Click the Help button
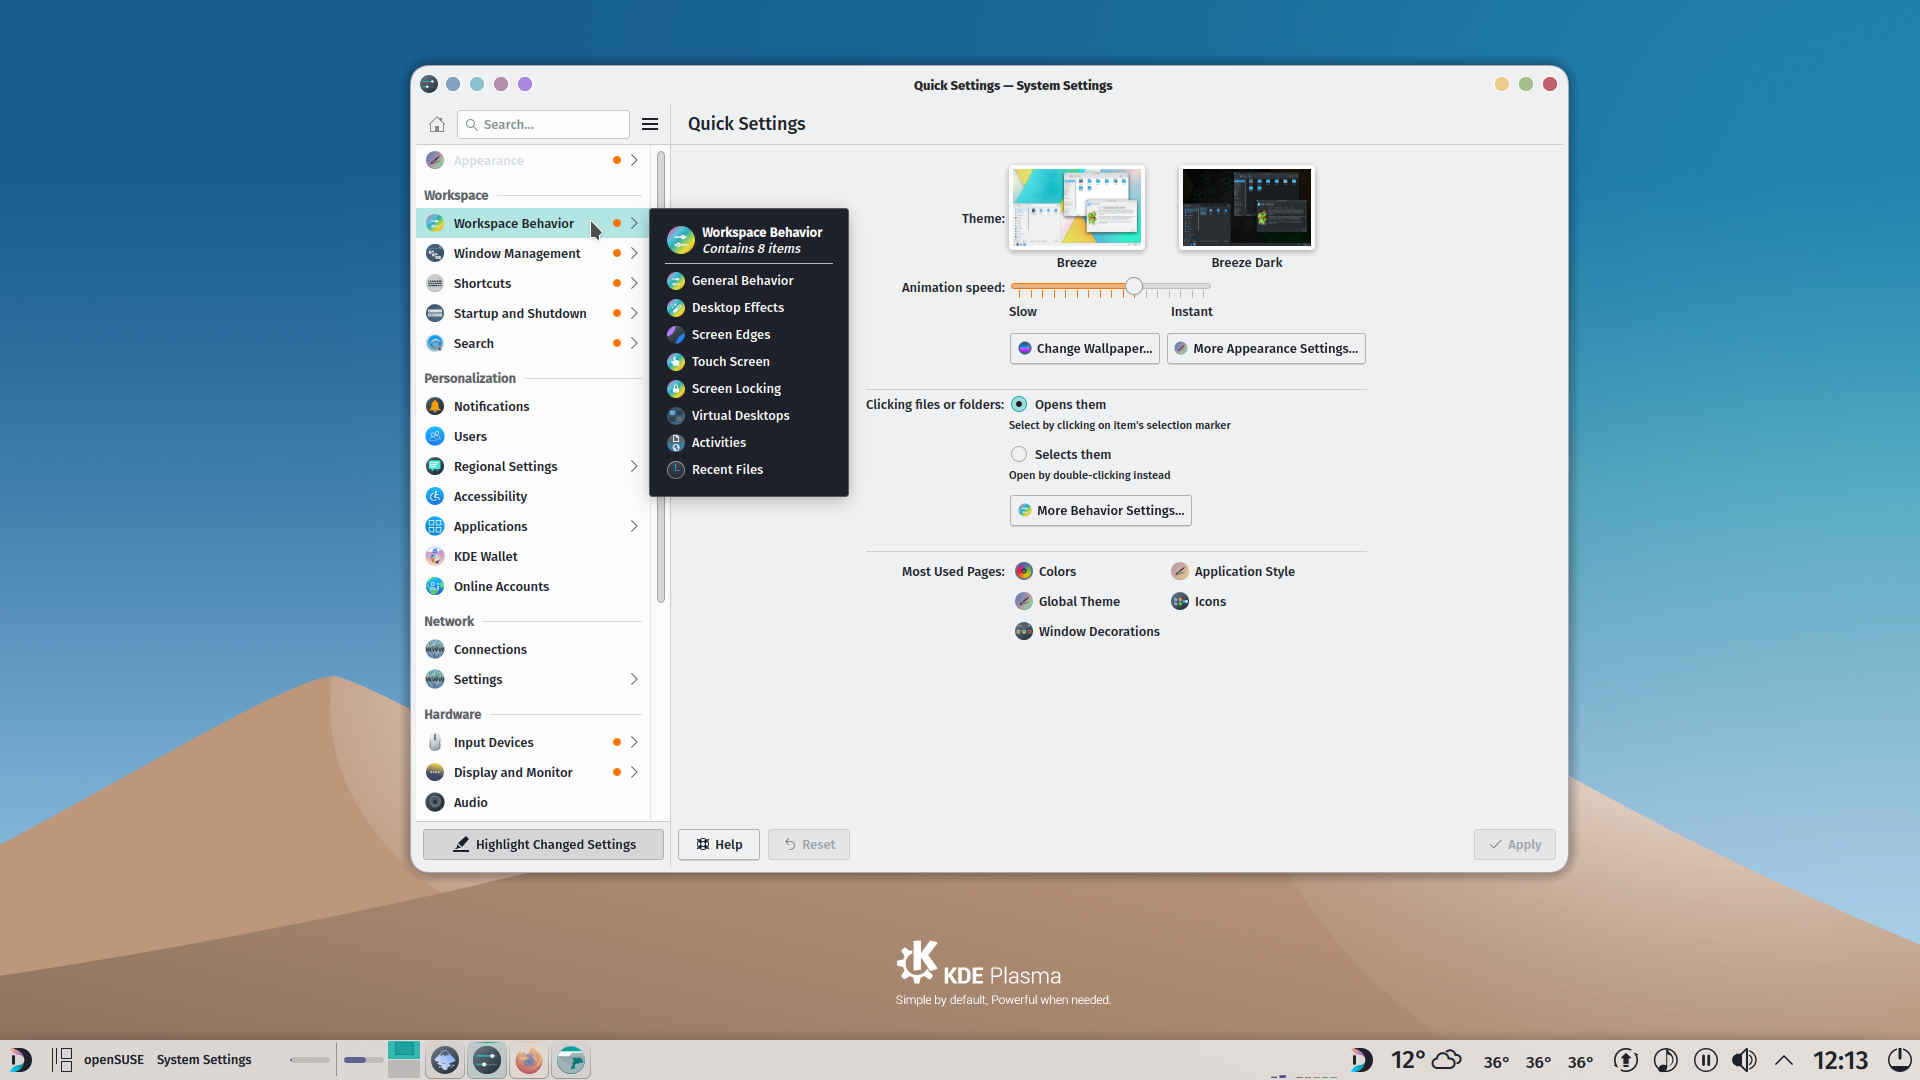Screen dimensions: 1920x1080 tap(719, 844)
